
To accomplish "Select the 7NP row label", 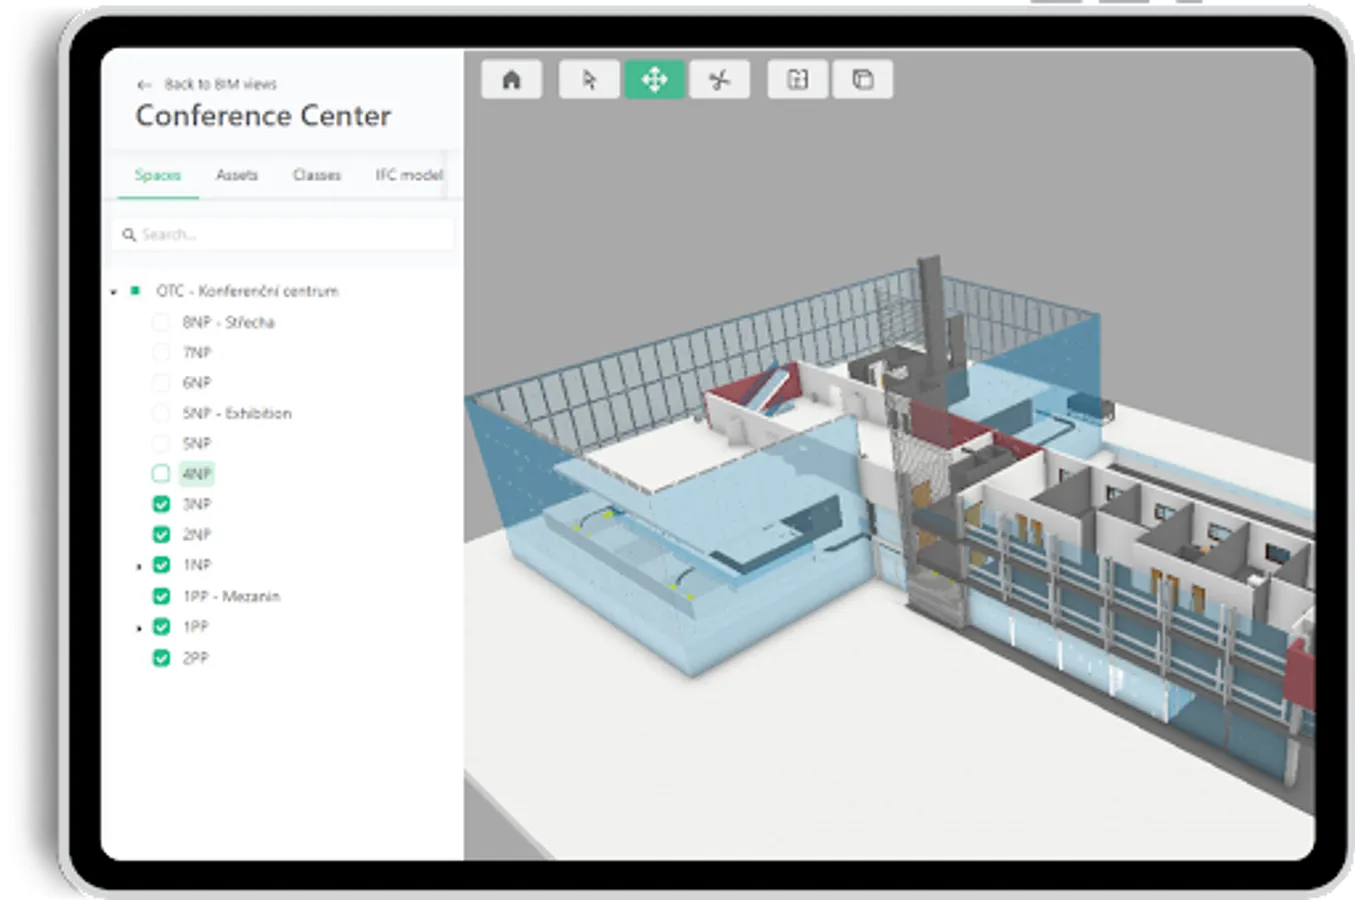I will point(197,352).
